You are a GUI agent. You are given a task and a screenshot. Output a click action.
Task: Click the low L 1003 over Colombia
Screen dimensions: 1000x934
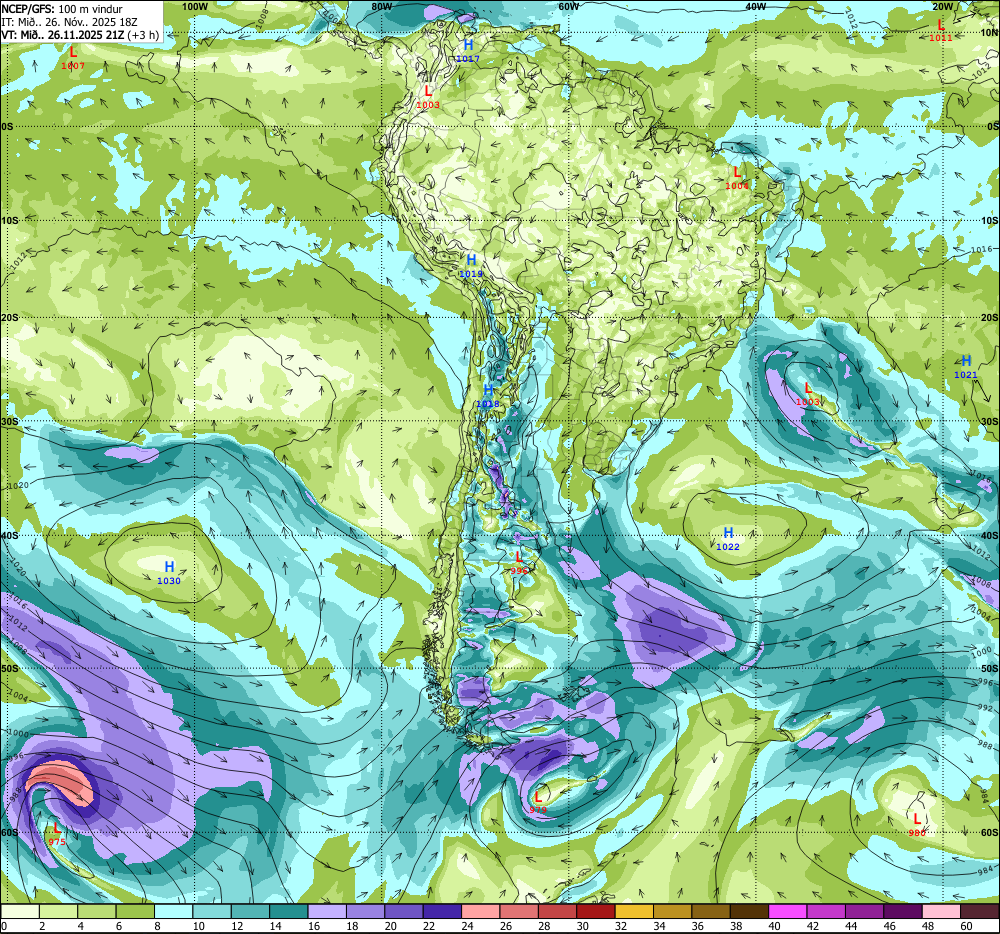coord(428,97)
